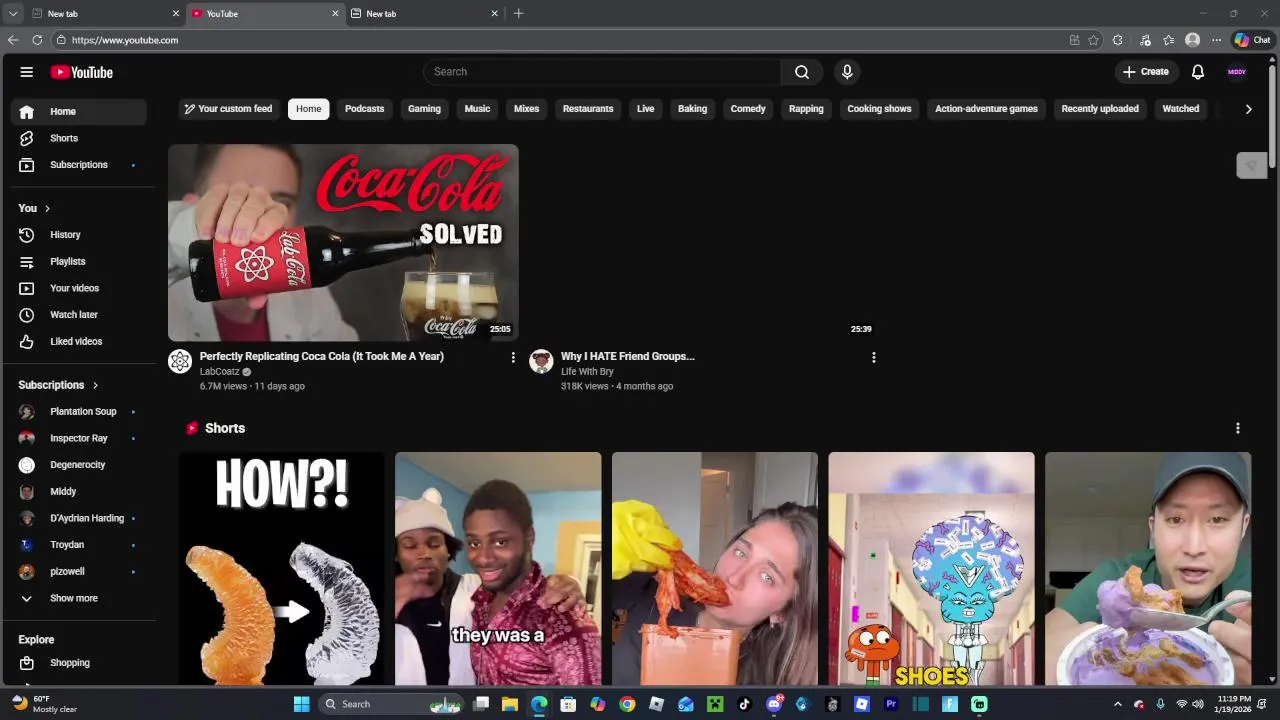Viewport: 1280px width, 720px height.
Task: Open the Shorts shelf options menu
Action: [x=1238, y=428]
